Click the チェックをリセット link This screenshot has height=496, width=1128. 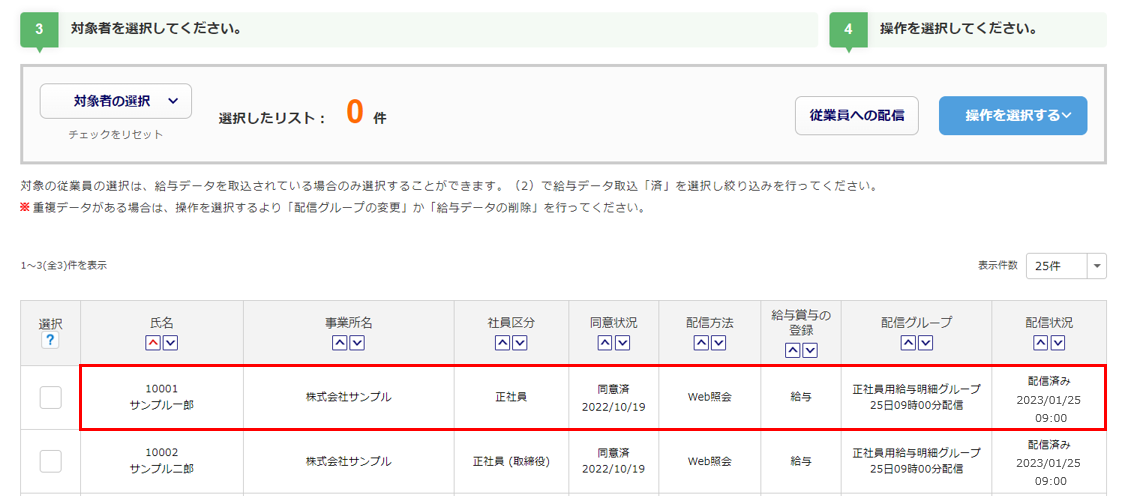click(116, 135)
